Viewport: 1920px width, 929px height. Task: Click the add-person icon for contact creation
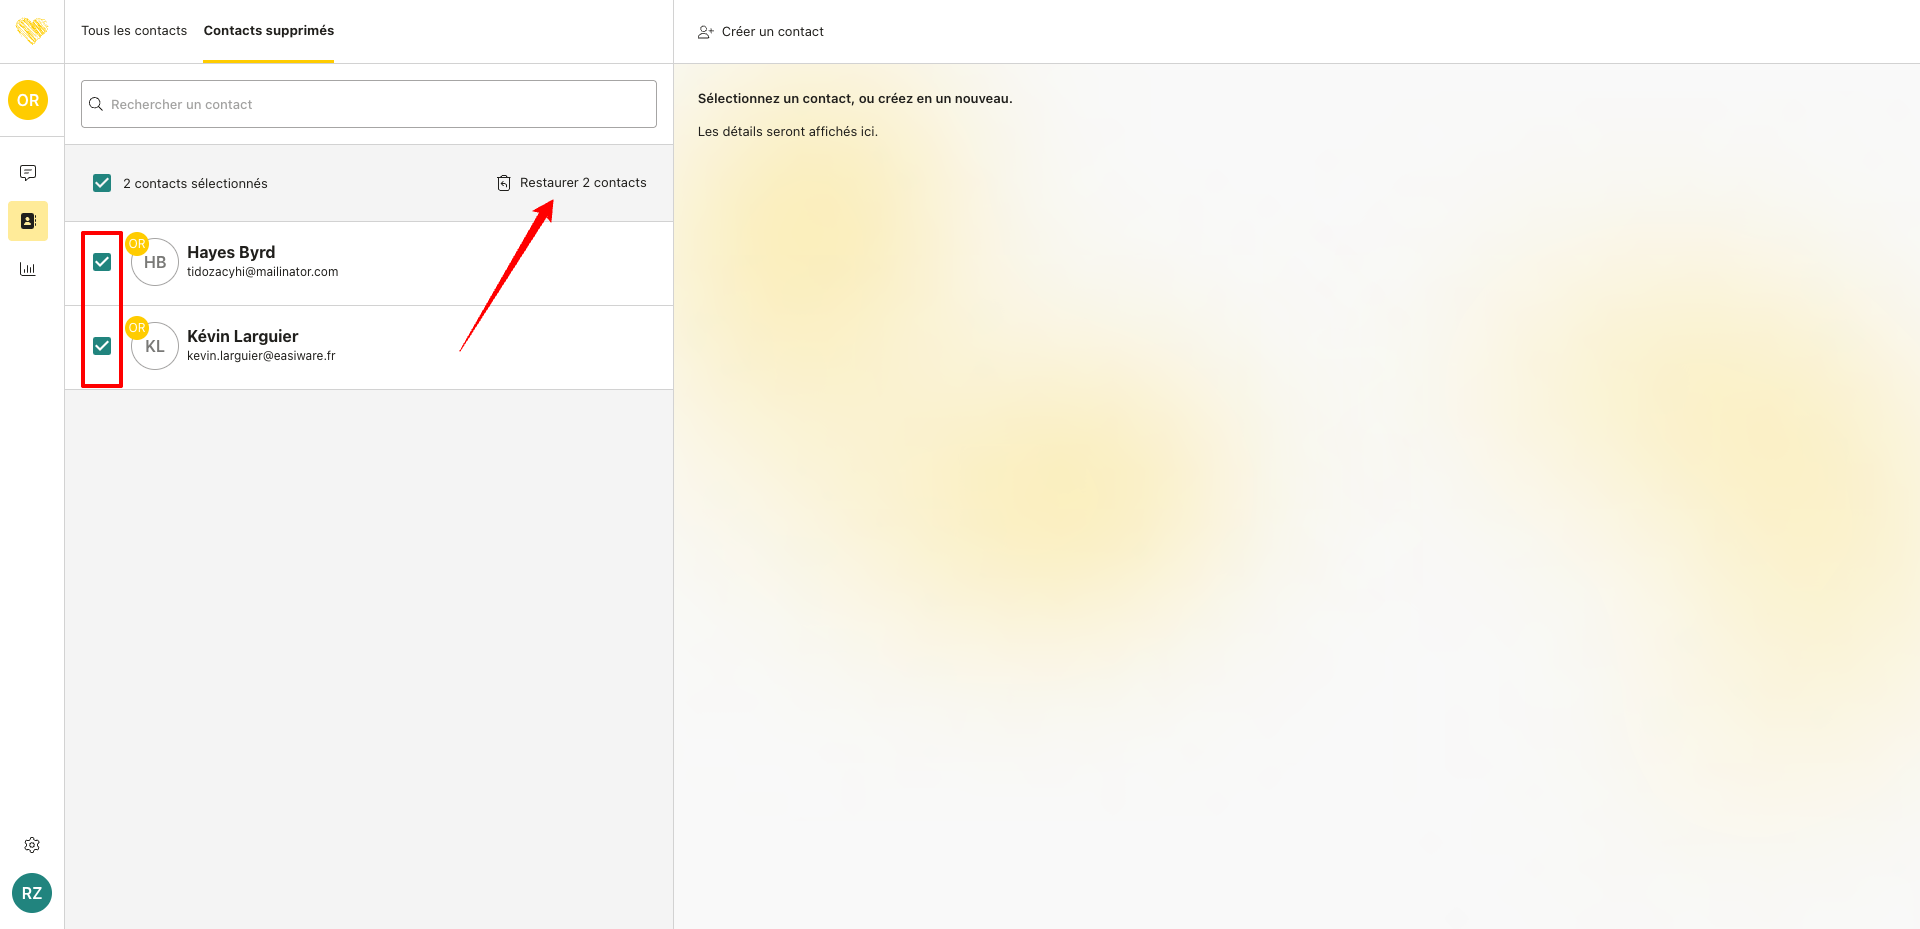[706, 32]
